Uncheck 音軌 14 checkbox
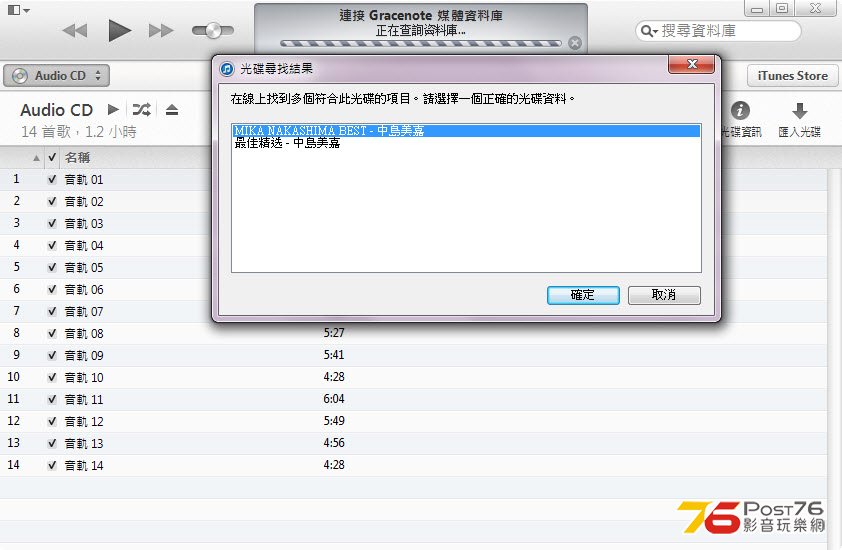 [52, 466]
